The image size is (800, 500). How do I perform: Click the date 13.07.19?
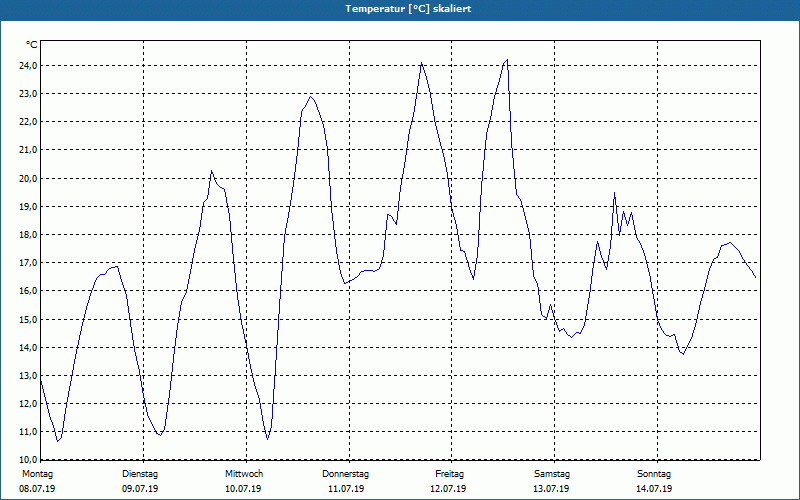point(551,489)
